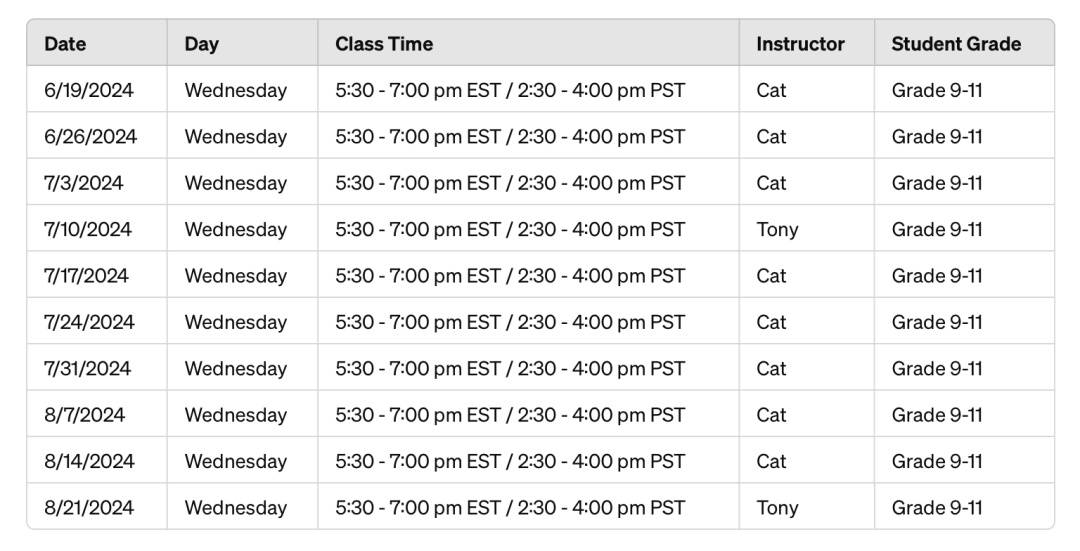1080x551 pixels.
Task: Click Cat in the 6/19/2024 row
Action: coord(771,90)
